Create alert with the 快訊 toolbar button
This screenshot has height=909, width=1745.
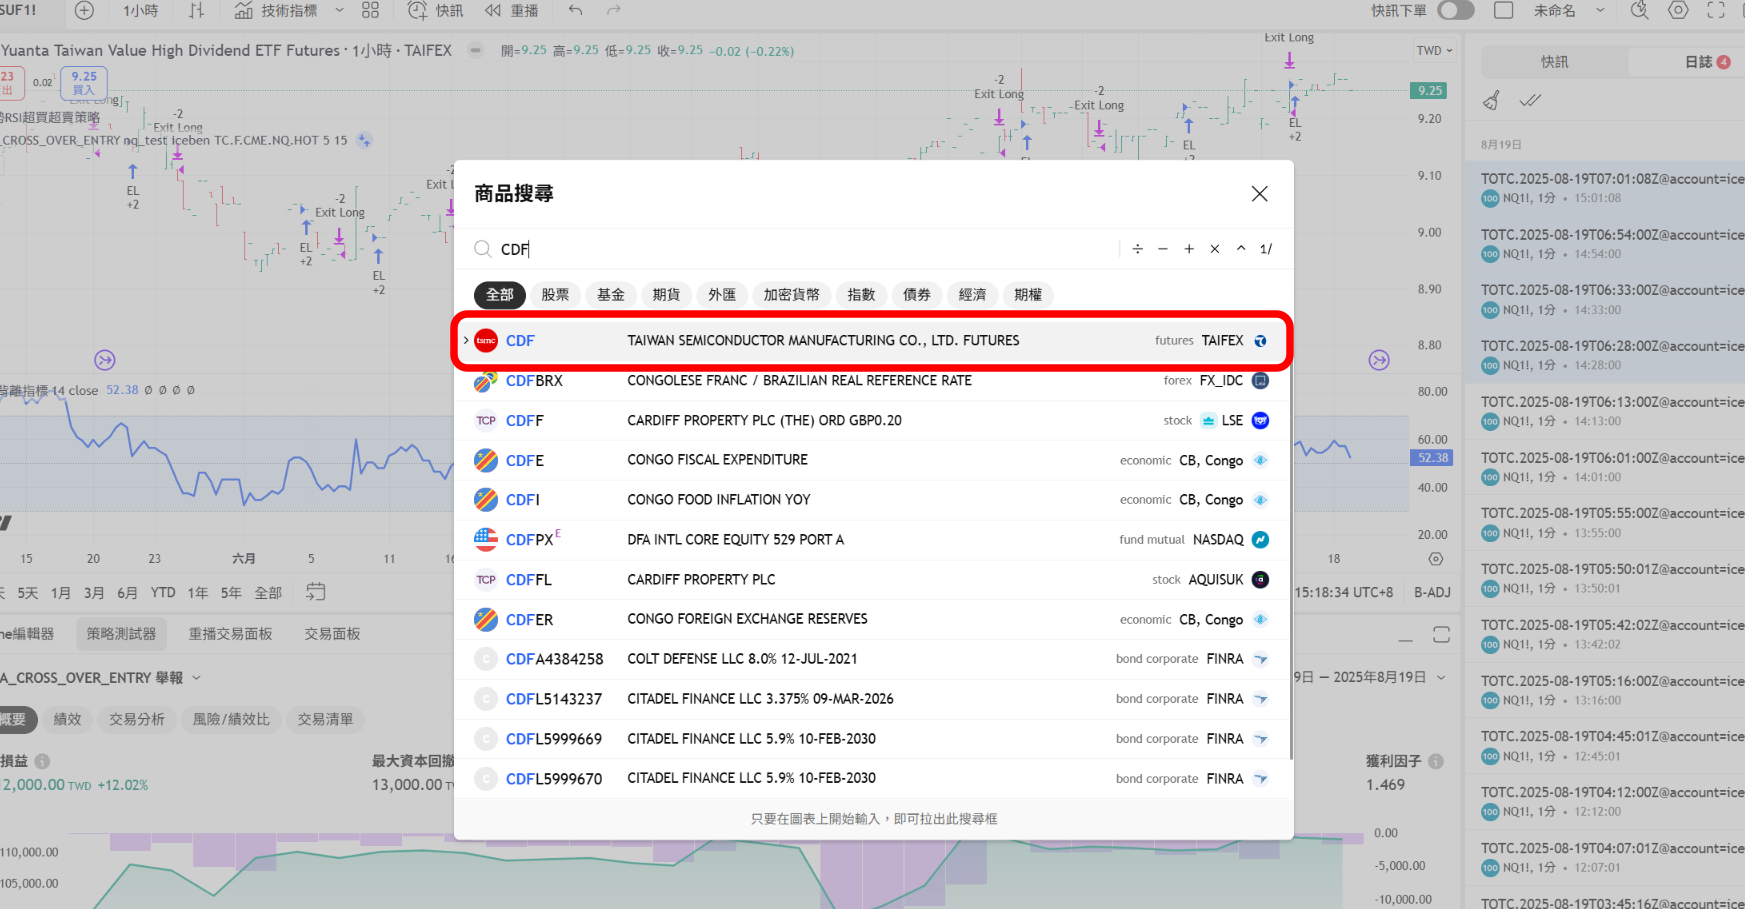coord(436,10)
